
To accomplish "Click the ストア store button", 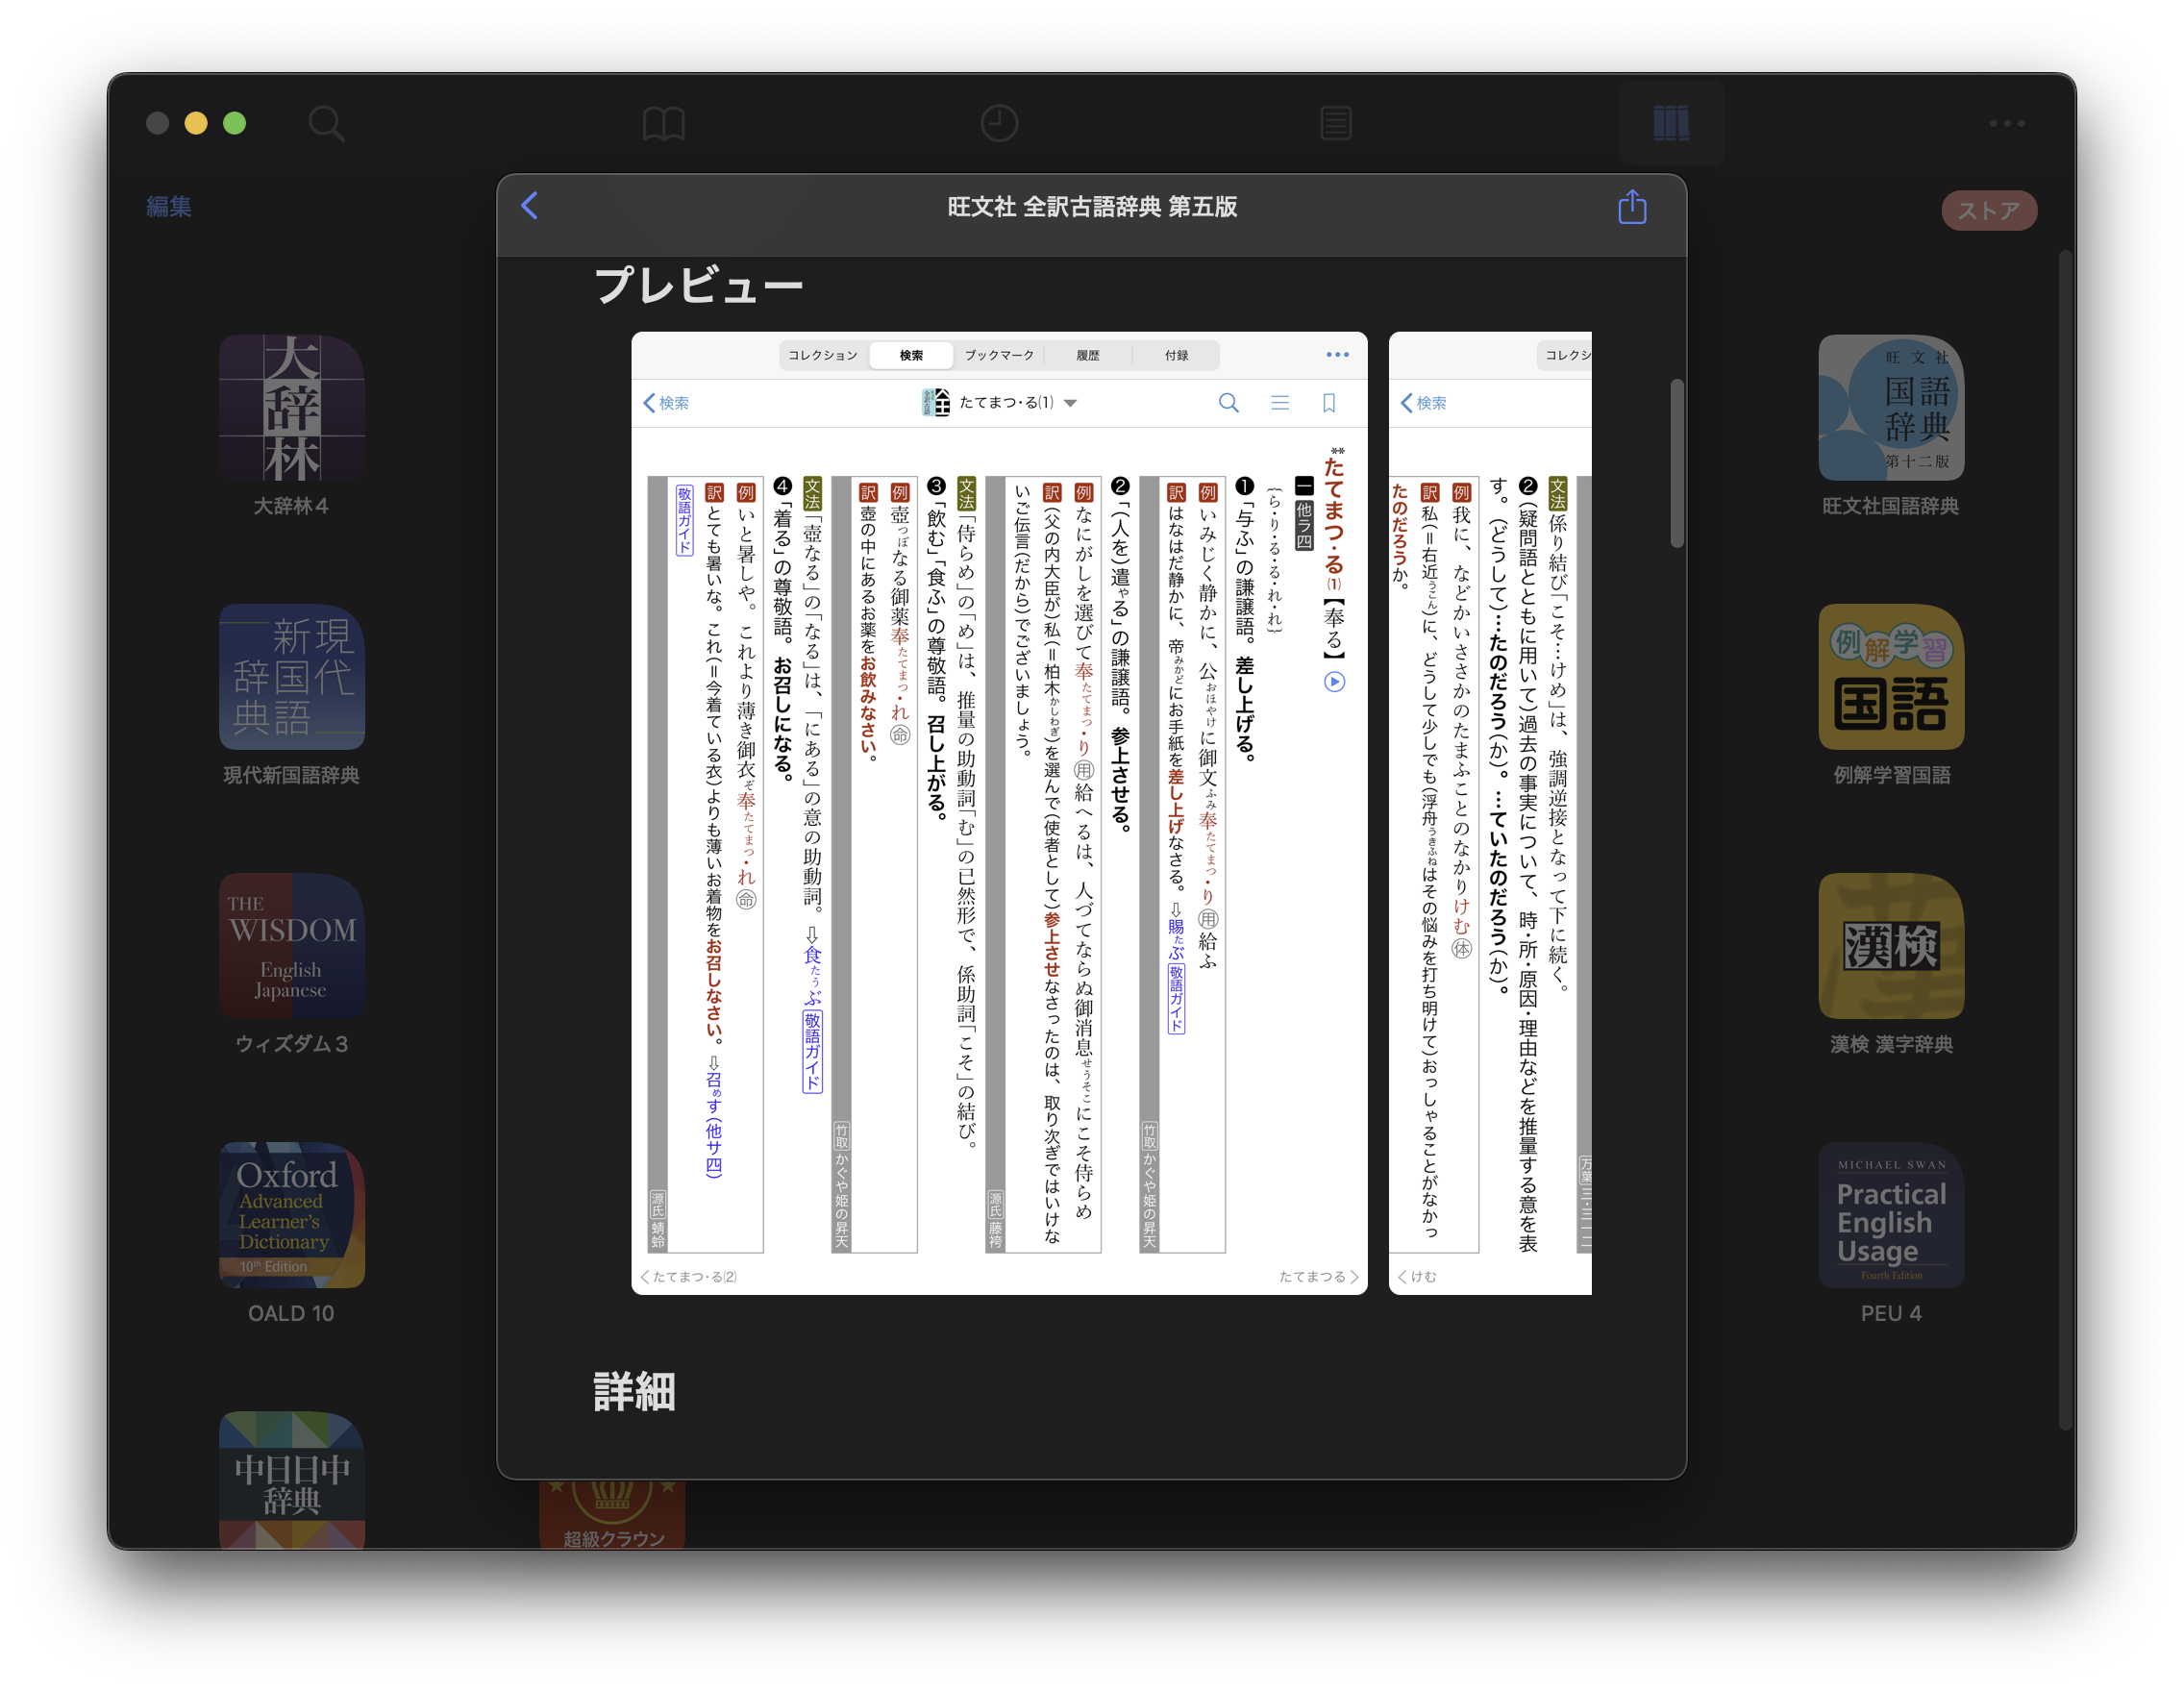I will pyautogui.click(x=1988, y=210).
